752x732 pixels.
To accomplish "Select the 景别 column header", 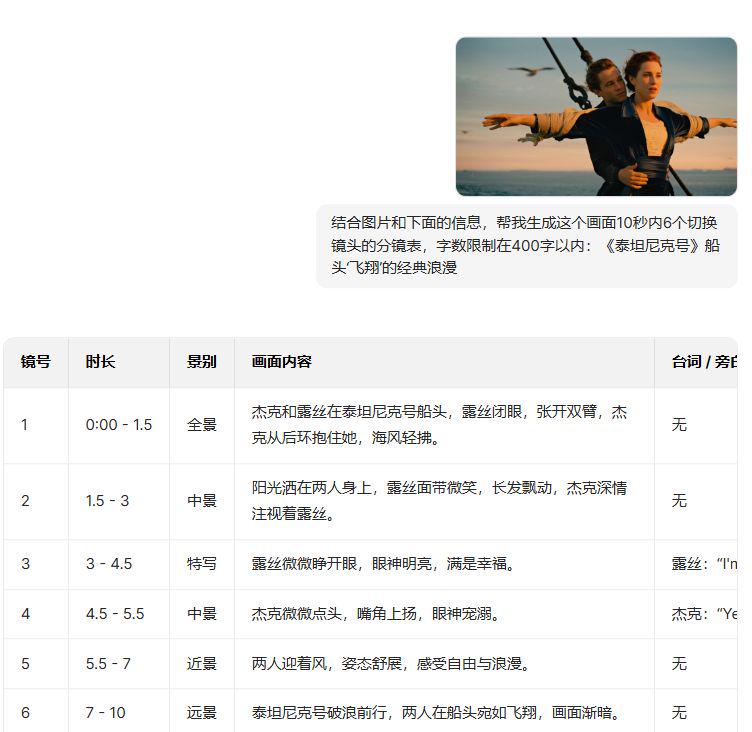I will coord(201,362).
